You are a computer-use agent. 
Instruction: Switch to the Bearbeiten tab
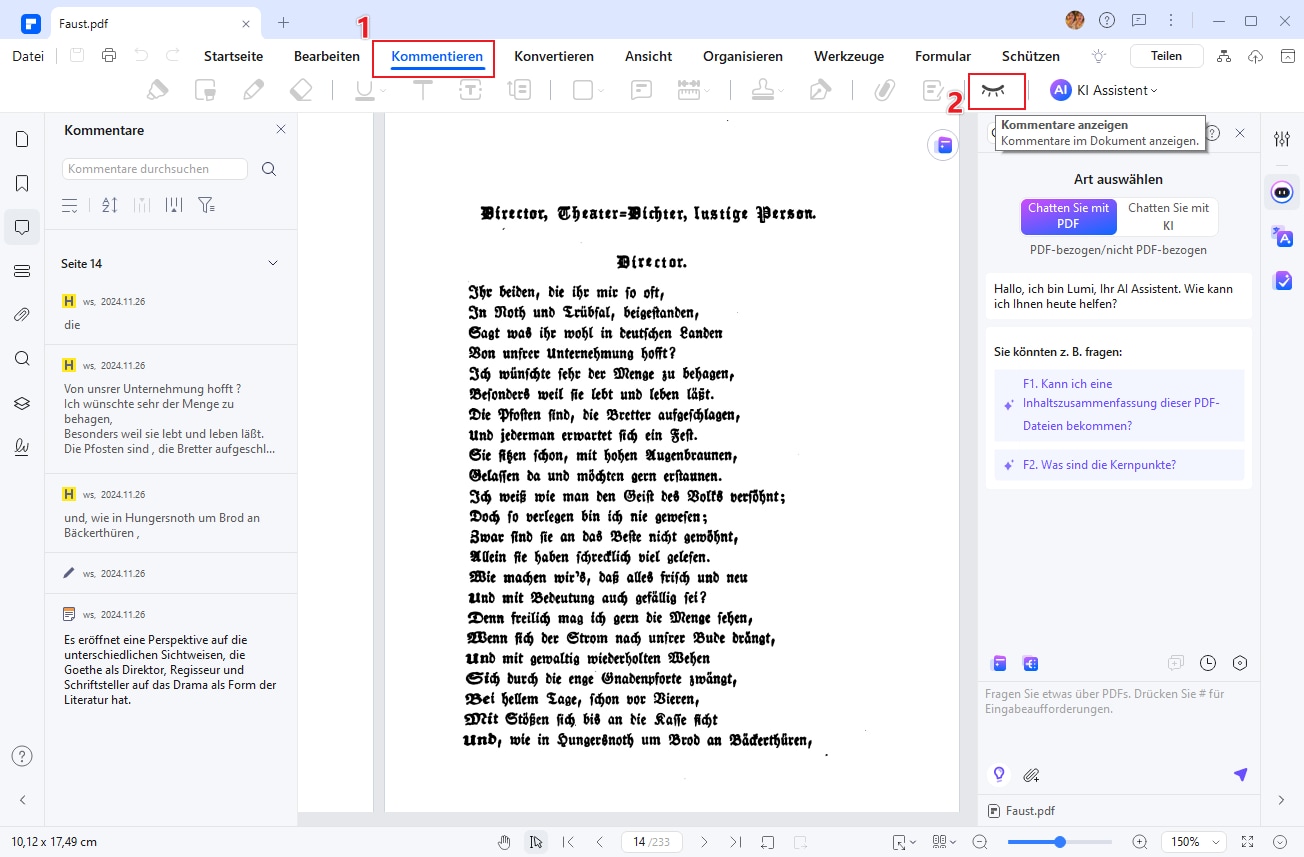coord(327,56)
